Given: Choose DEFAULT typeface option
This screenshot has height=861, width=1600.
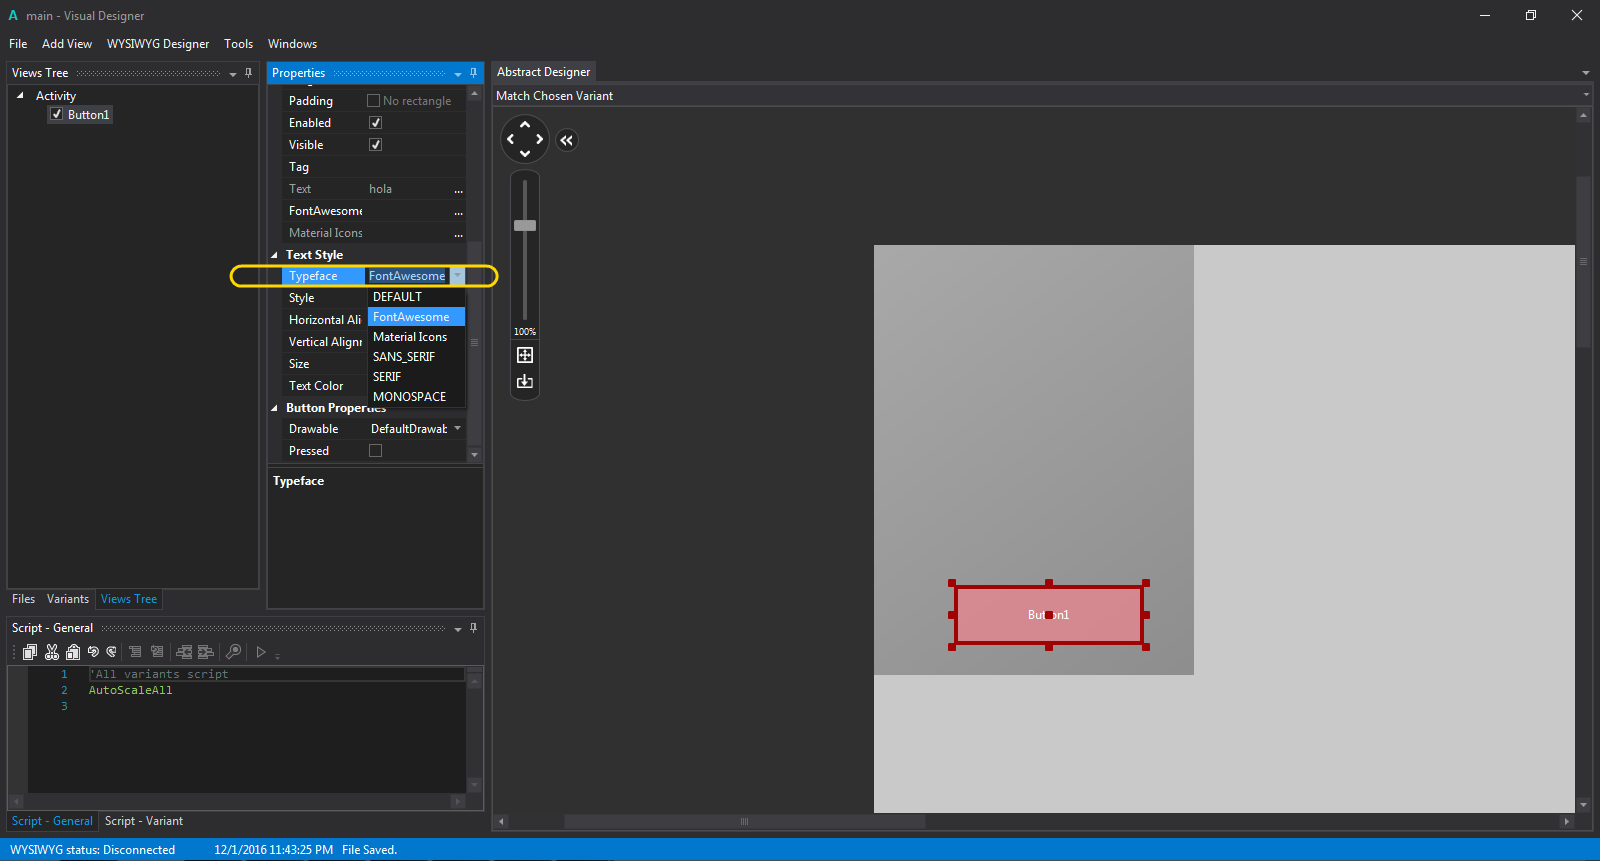Looking at the screenshot, I should coord(416,297).
